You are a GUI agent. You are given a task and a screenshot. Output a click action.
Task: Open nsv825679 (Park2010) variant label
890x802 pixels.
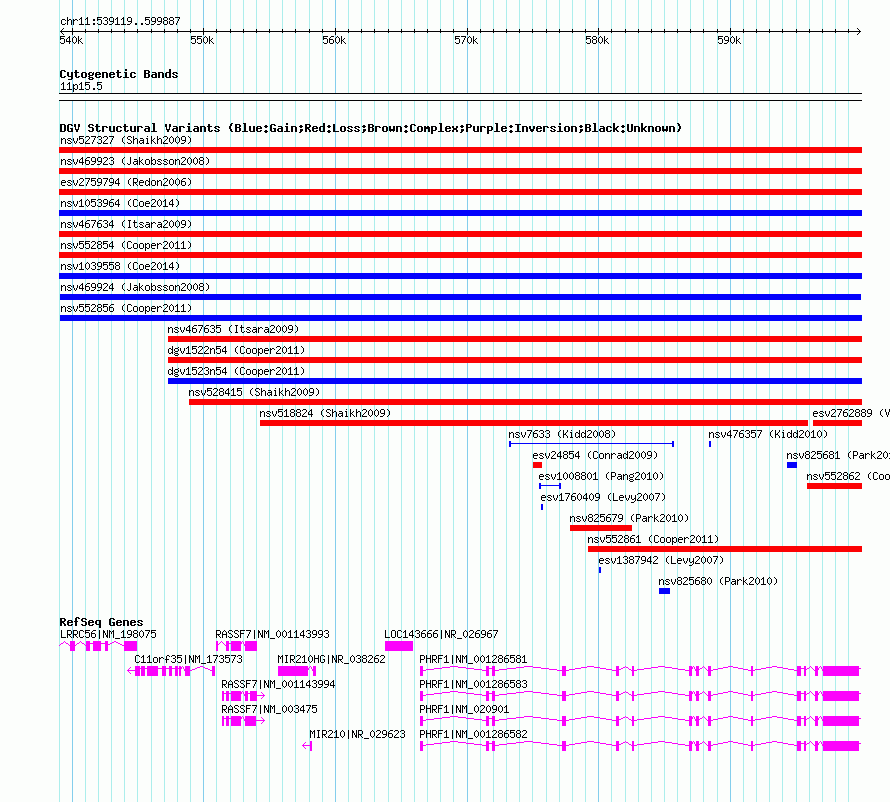[x=629, y=518]
